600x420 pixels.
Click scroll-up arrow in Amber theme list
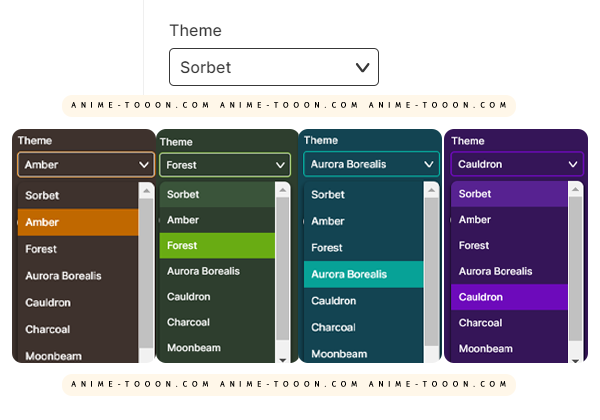146,190
